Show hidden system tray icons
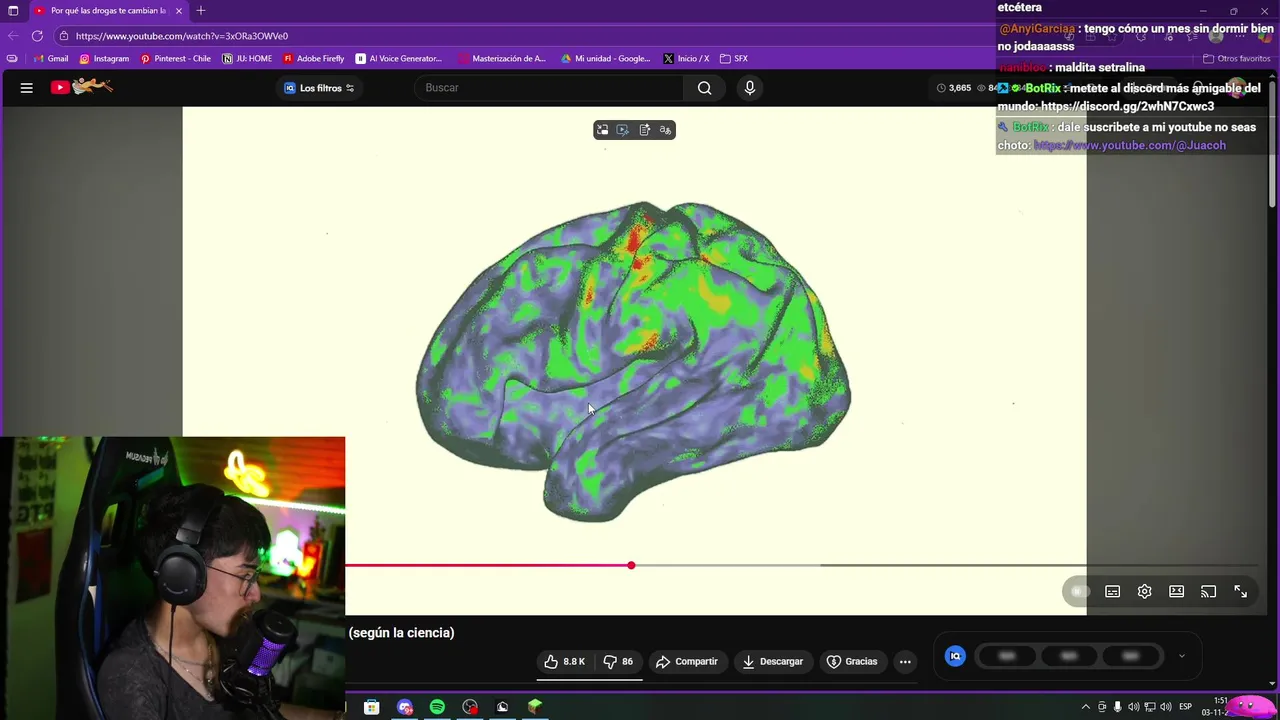 click(x=1086, y=707)
